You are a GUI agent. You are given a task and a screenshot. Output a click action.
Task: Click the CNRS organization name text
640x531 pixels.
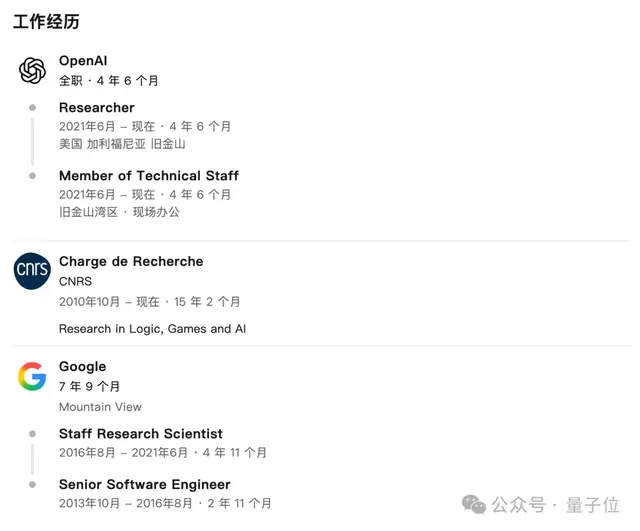(x=75, y=282)
